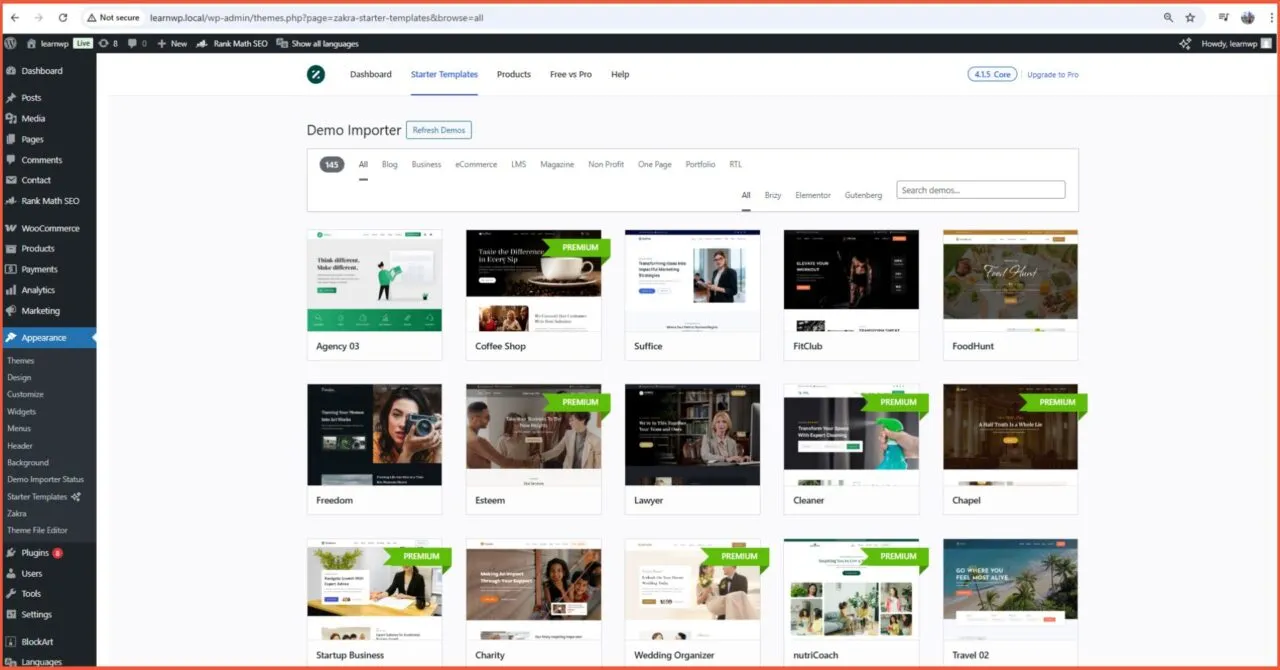
Task: Click the WordPress logo in the admin bar
Action: [x=10, y=43]
